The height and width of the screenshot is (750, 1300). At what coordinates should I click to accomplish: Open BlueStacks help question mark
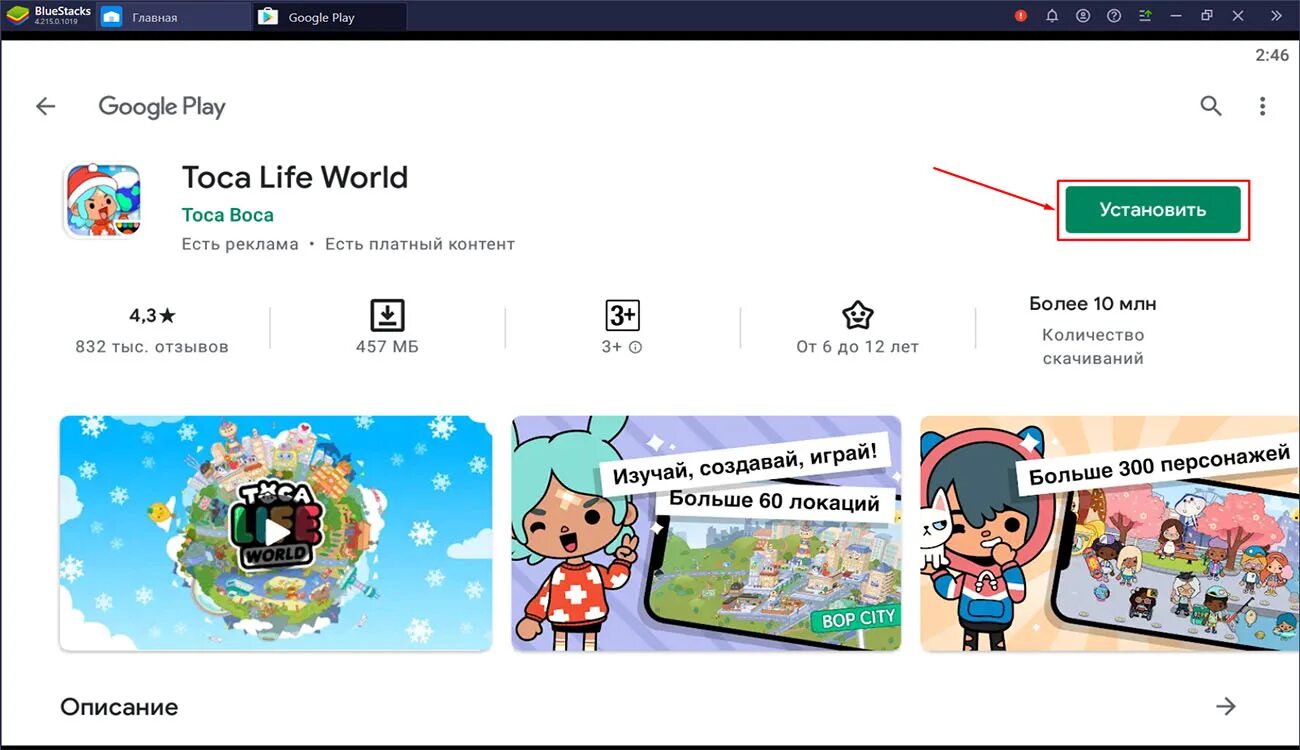1114,16
